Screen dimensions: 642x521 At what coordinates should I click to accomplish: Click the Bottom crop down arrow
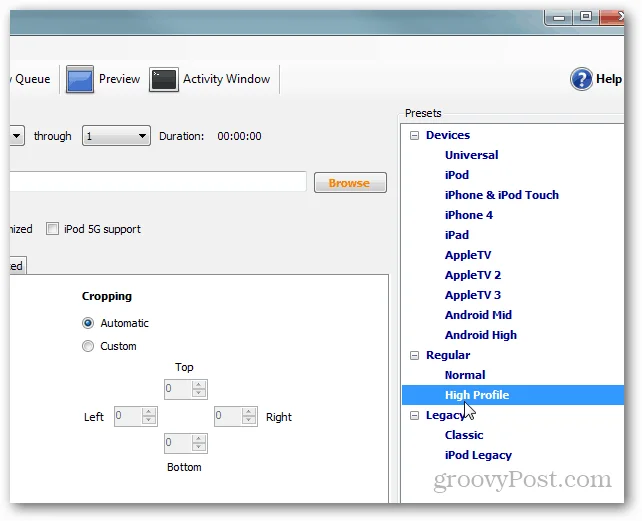coord(199,448)
